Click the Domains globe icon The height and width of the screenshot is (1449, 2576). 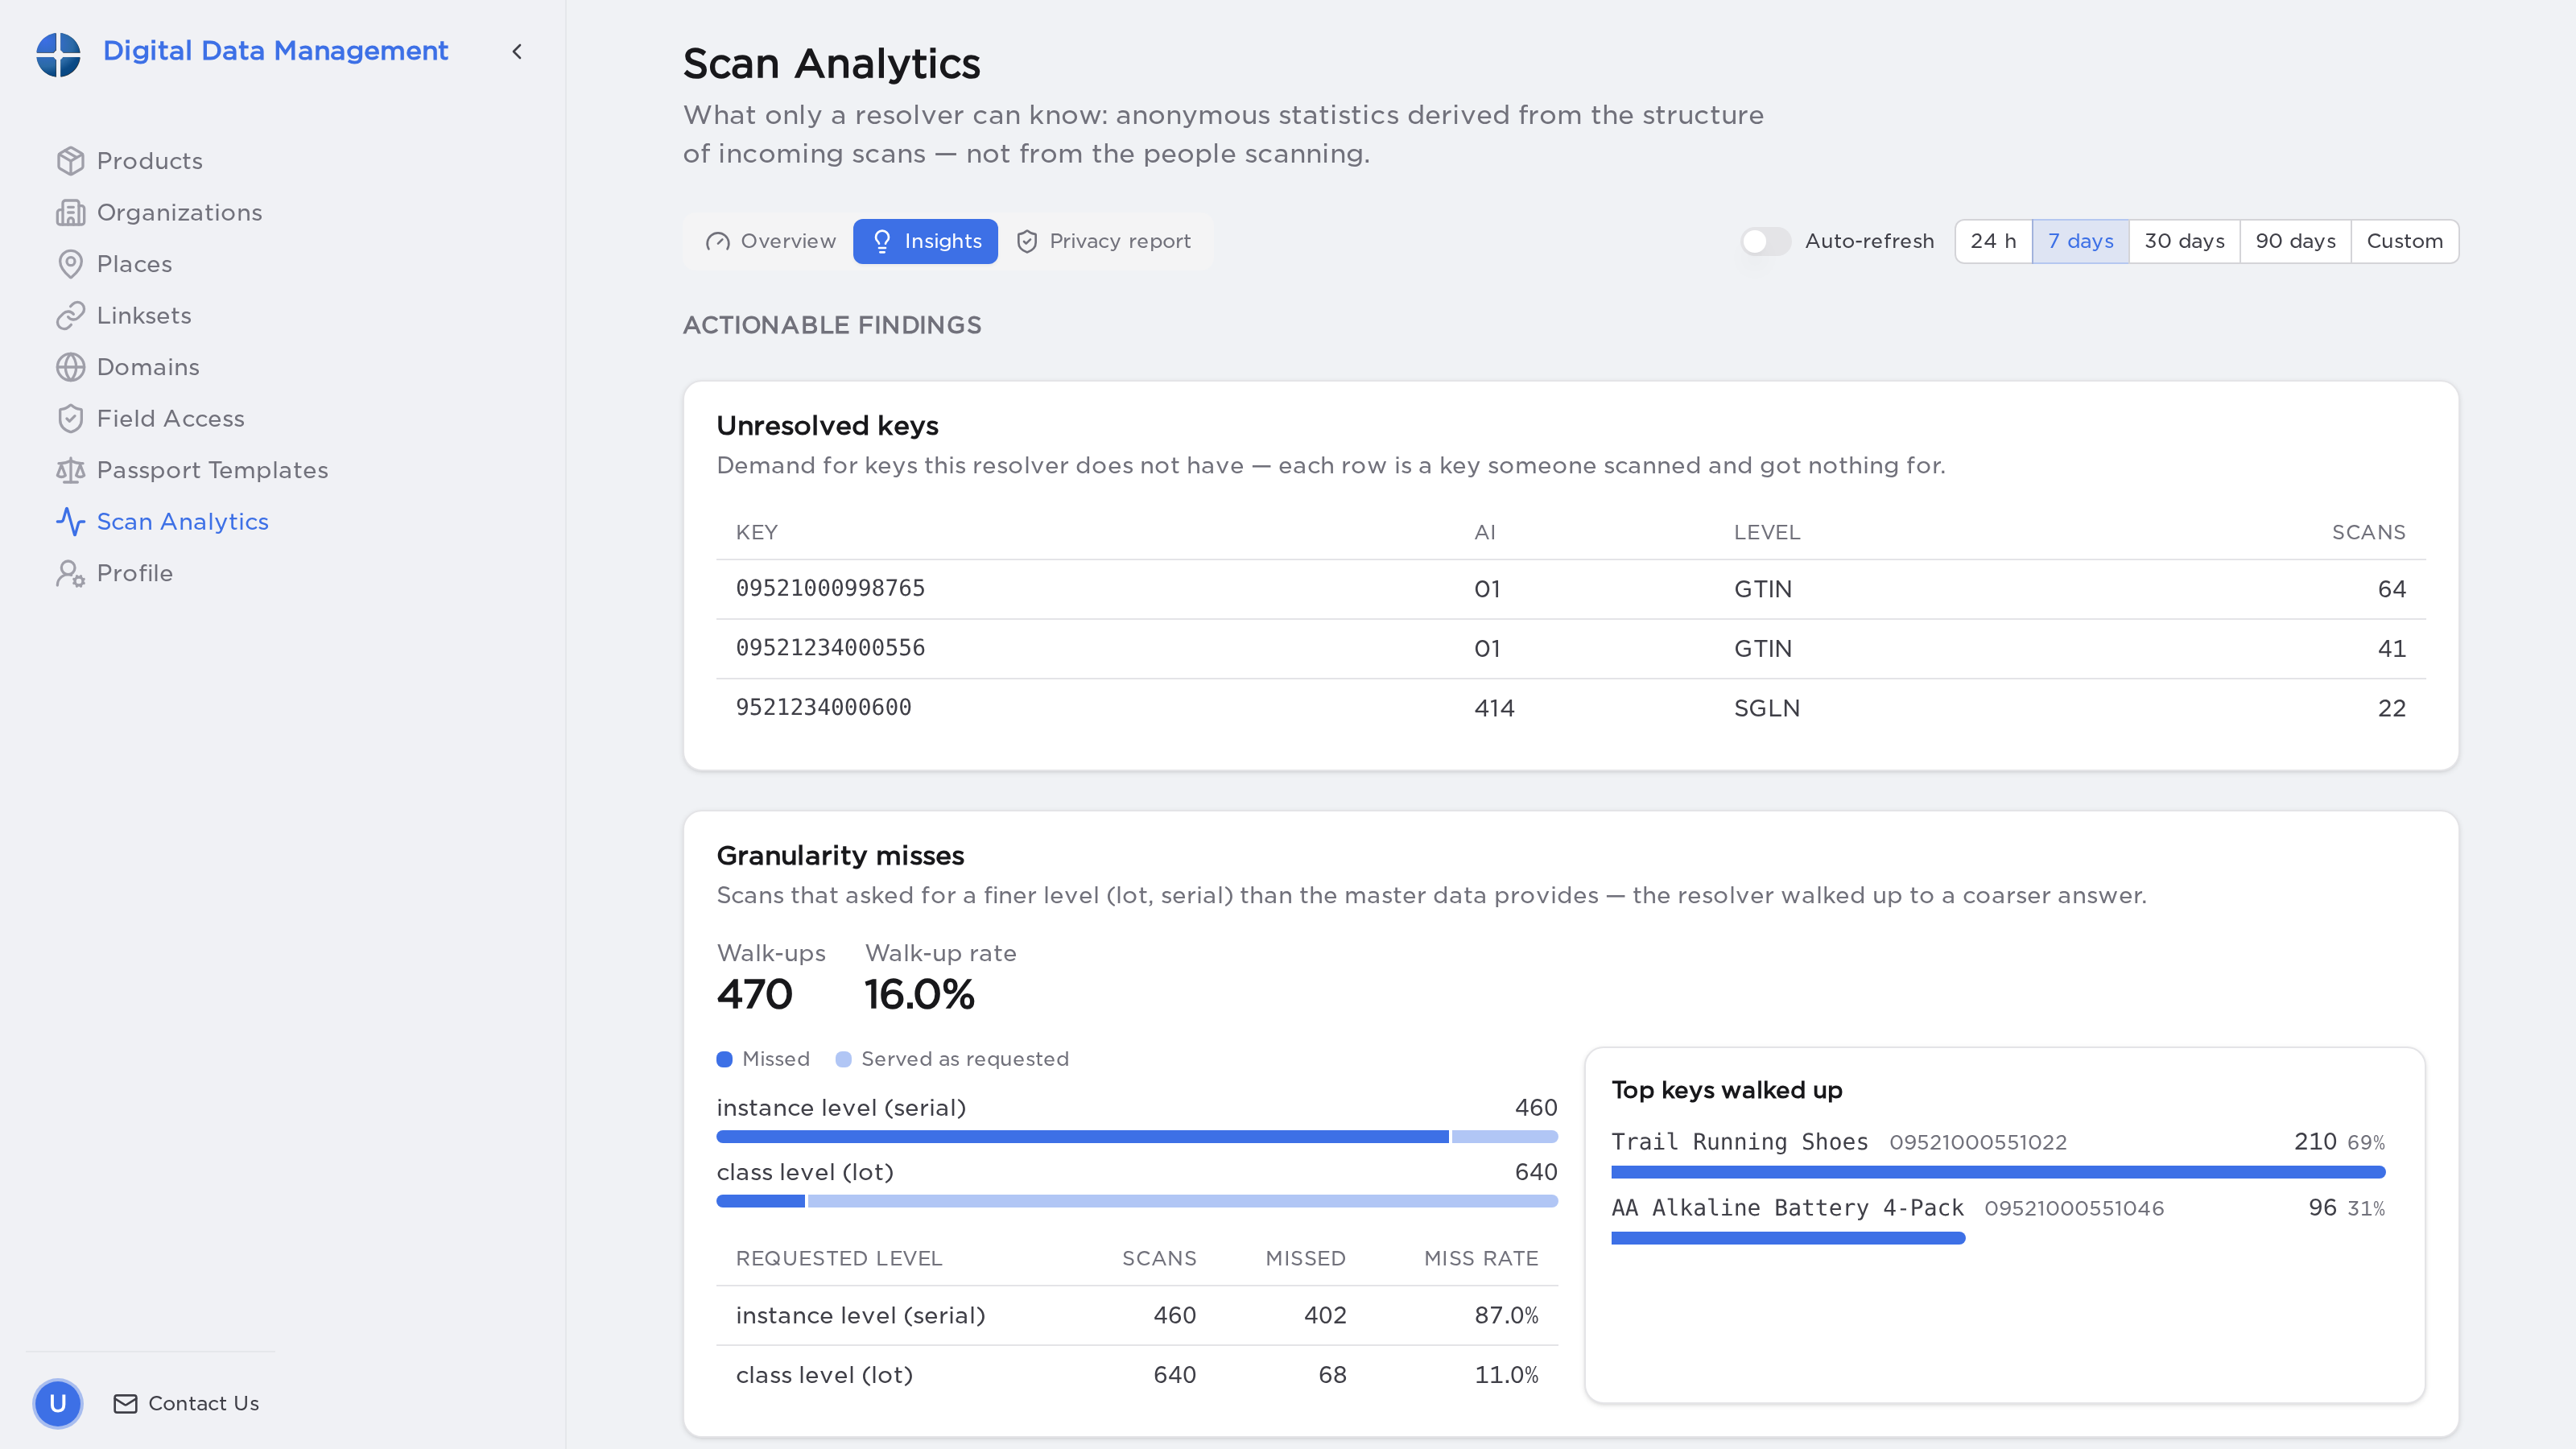[70, 367]
